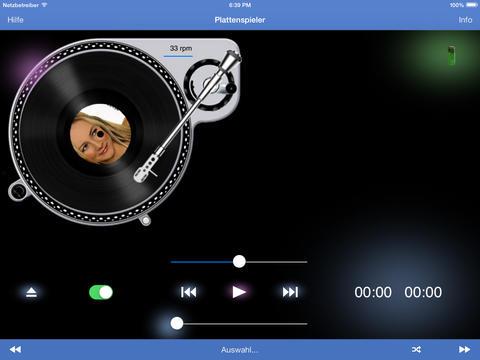480x360 pixels.
Task: Toggle the green on/off switch
Action: pyautogui.click(x=101, y=292)
